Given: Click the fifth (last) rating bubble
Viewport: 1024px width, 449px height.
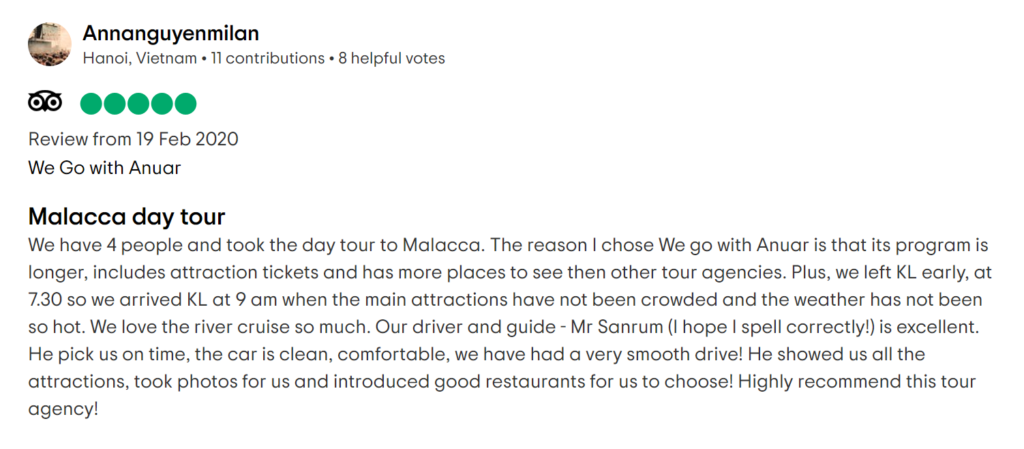Looking at the screenshot, I should click(x=186, y=103).
